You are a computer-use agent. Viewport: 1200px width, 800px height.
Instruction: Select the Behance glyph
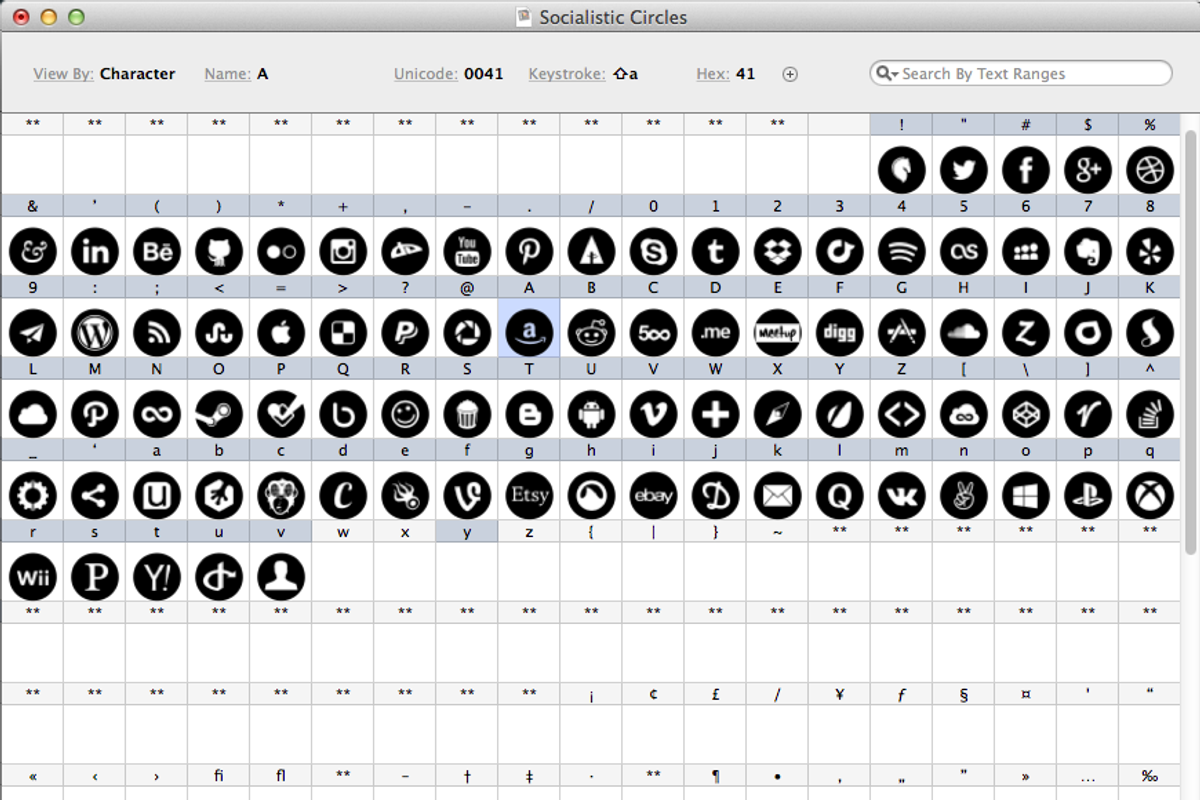pos(157,252)
